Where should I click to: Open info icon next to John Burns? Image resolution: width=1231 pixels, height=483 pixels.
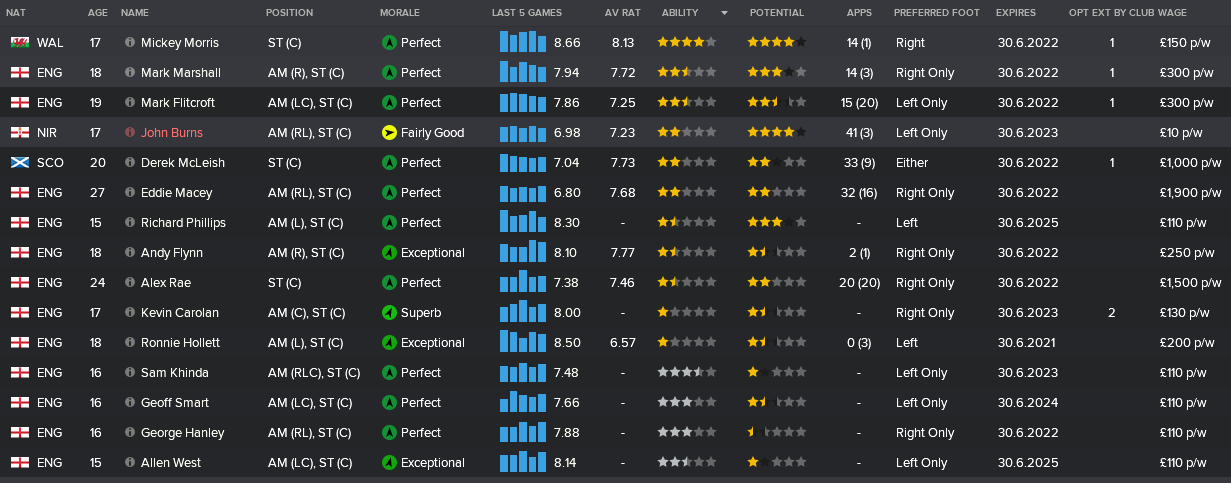click(x=130, y=133)
